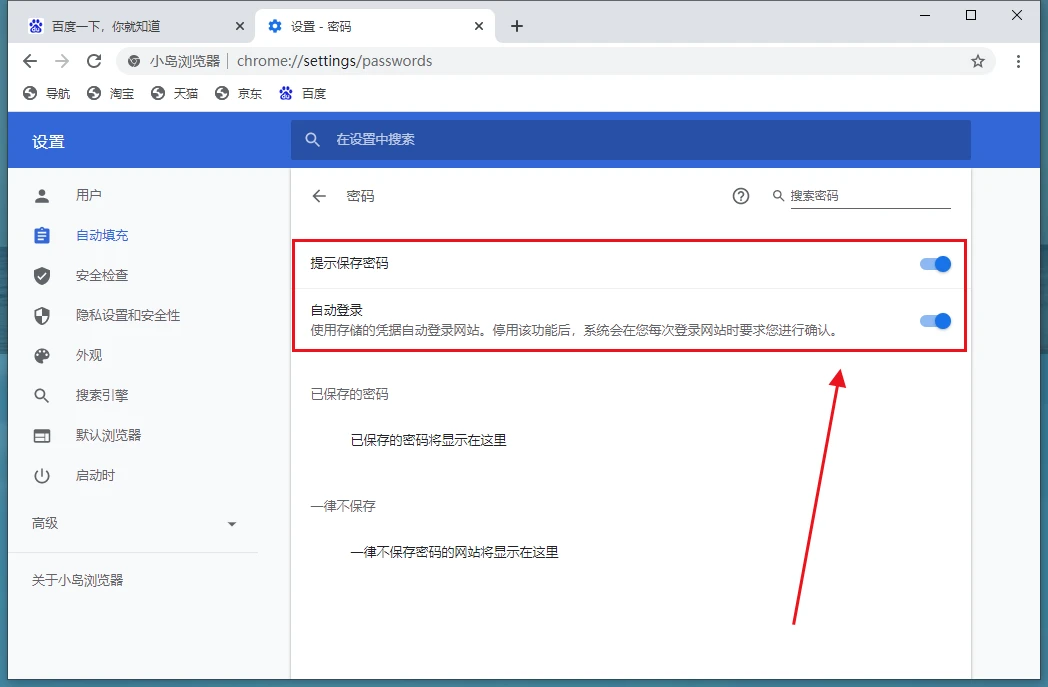
Task: Toggle the 提示保存密码 switch
Action: point(935,264)
